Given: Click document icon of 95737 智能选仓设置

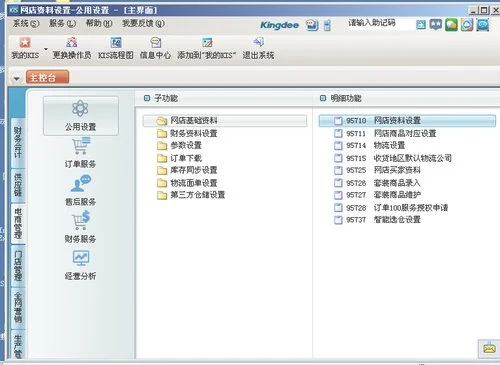Looking at the screenshot, I should click(x=338, y=220).
